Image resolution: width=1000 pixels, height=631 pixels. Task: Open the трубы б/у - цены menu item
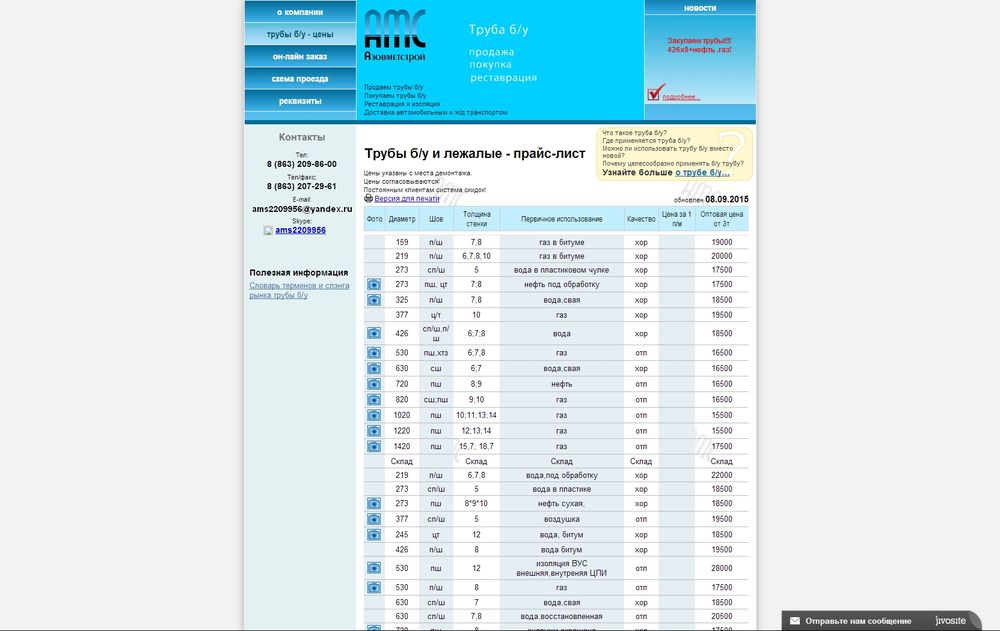[300, 34]
